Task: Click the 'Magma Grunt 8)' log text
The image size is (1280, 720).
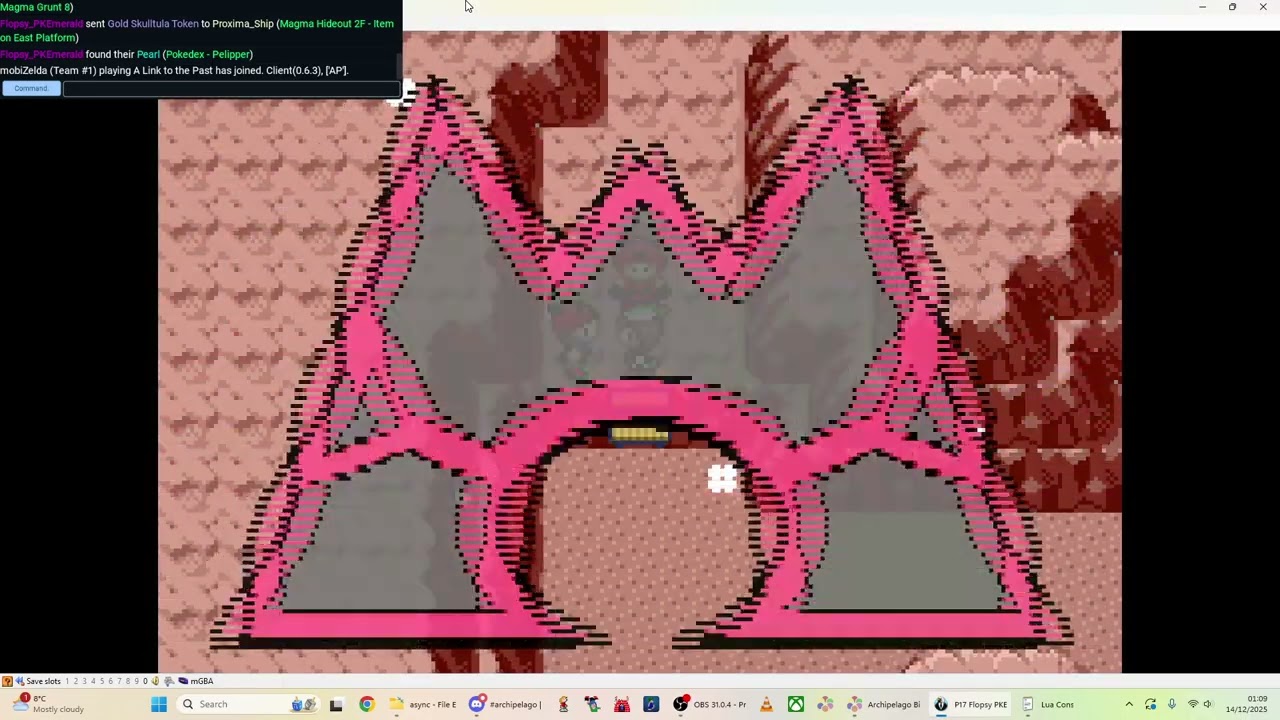Action: coord(36,7)
